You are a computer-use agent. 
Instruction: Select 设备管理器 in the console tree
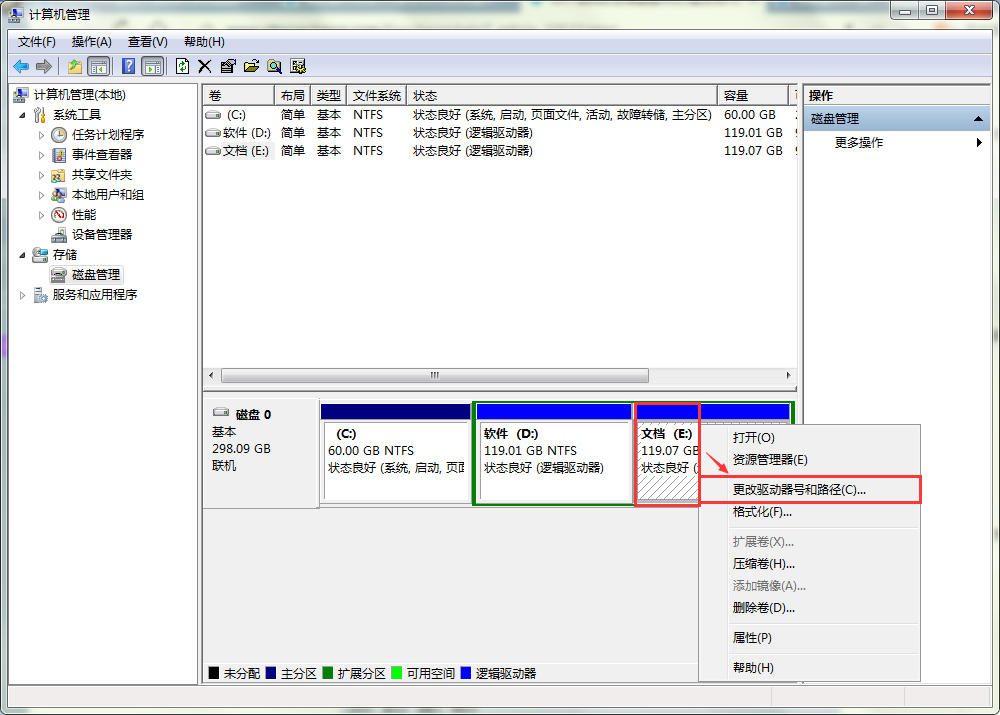tap(101, 235)
